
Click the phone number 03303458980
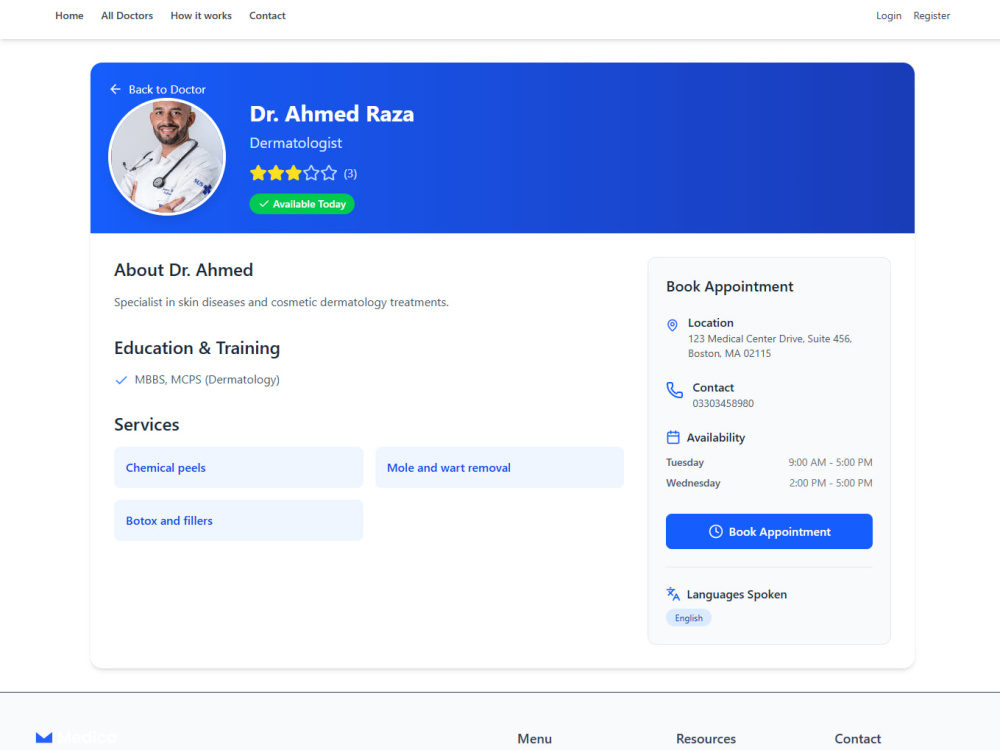723,404
